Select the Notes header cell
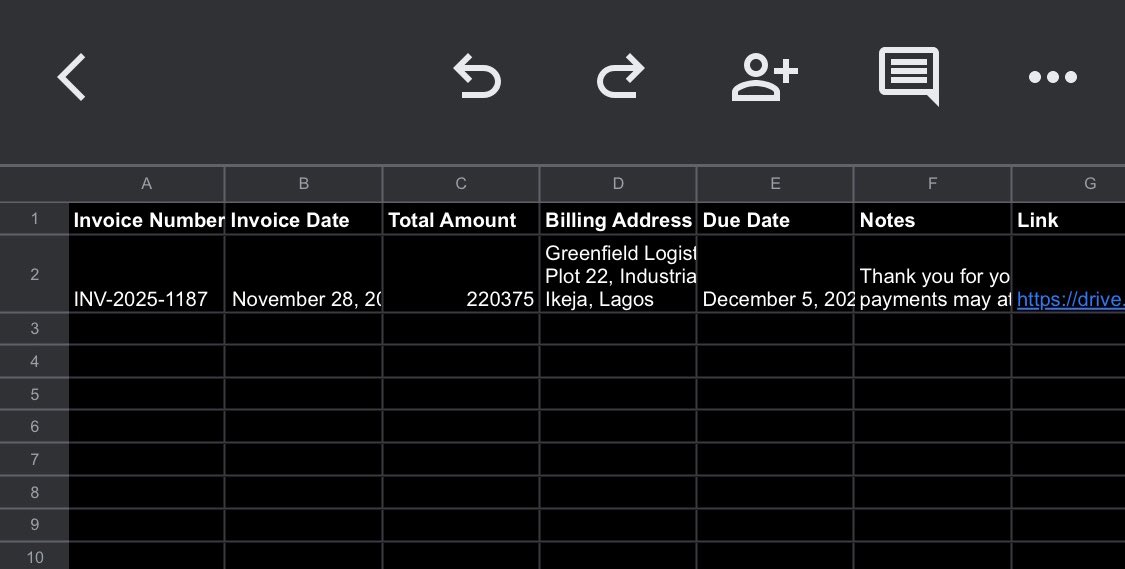The height and width of the screenshot is (569, 1125). [x=932, y=220]
